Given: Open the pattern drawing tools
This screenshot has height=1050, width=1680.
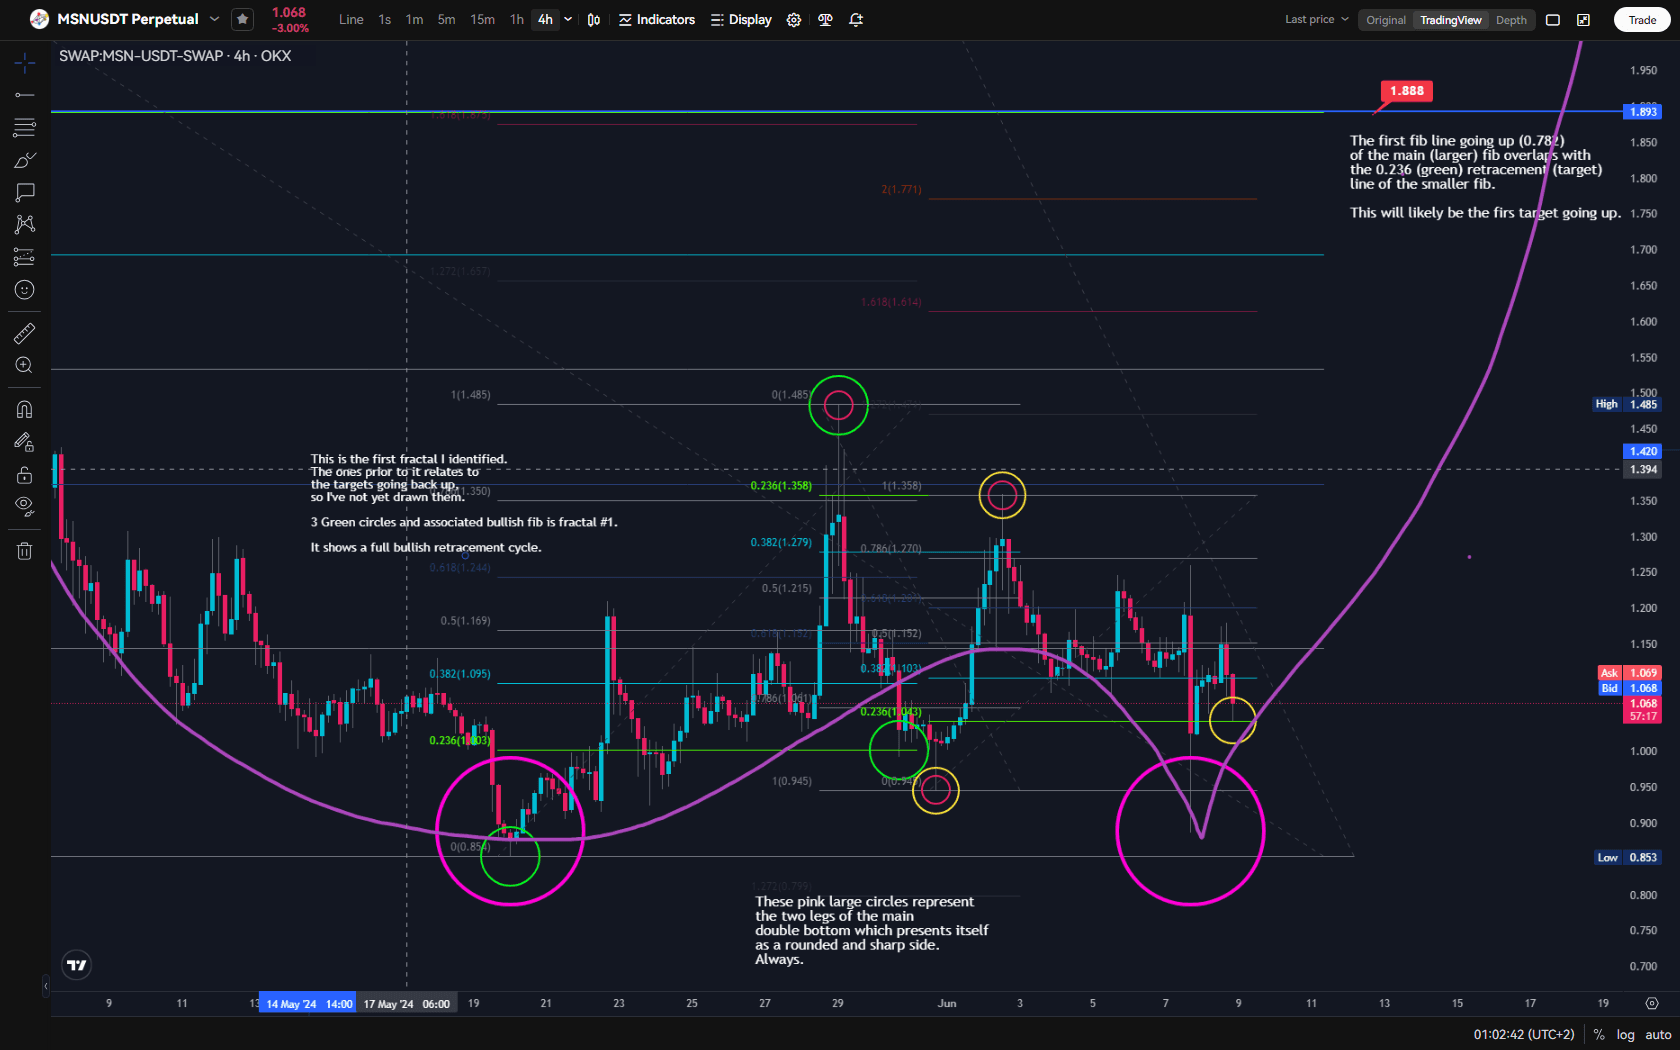Looking at the screenshot, I should coord(25,224).
